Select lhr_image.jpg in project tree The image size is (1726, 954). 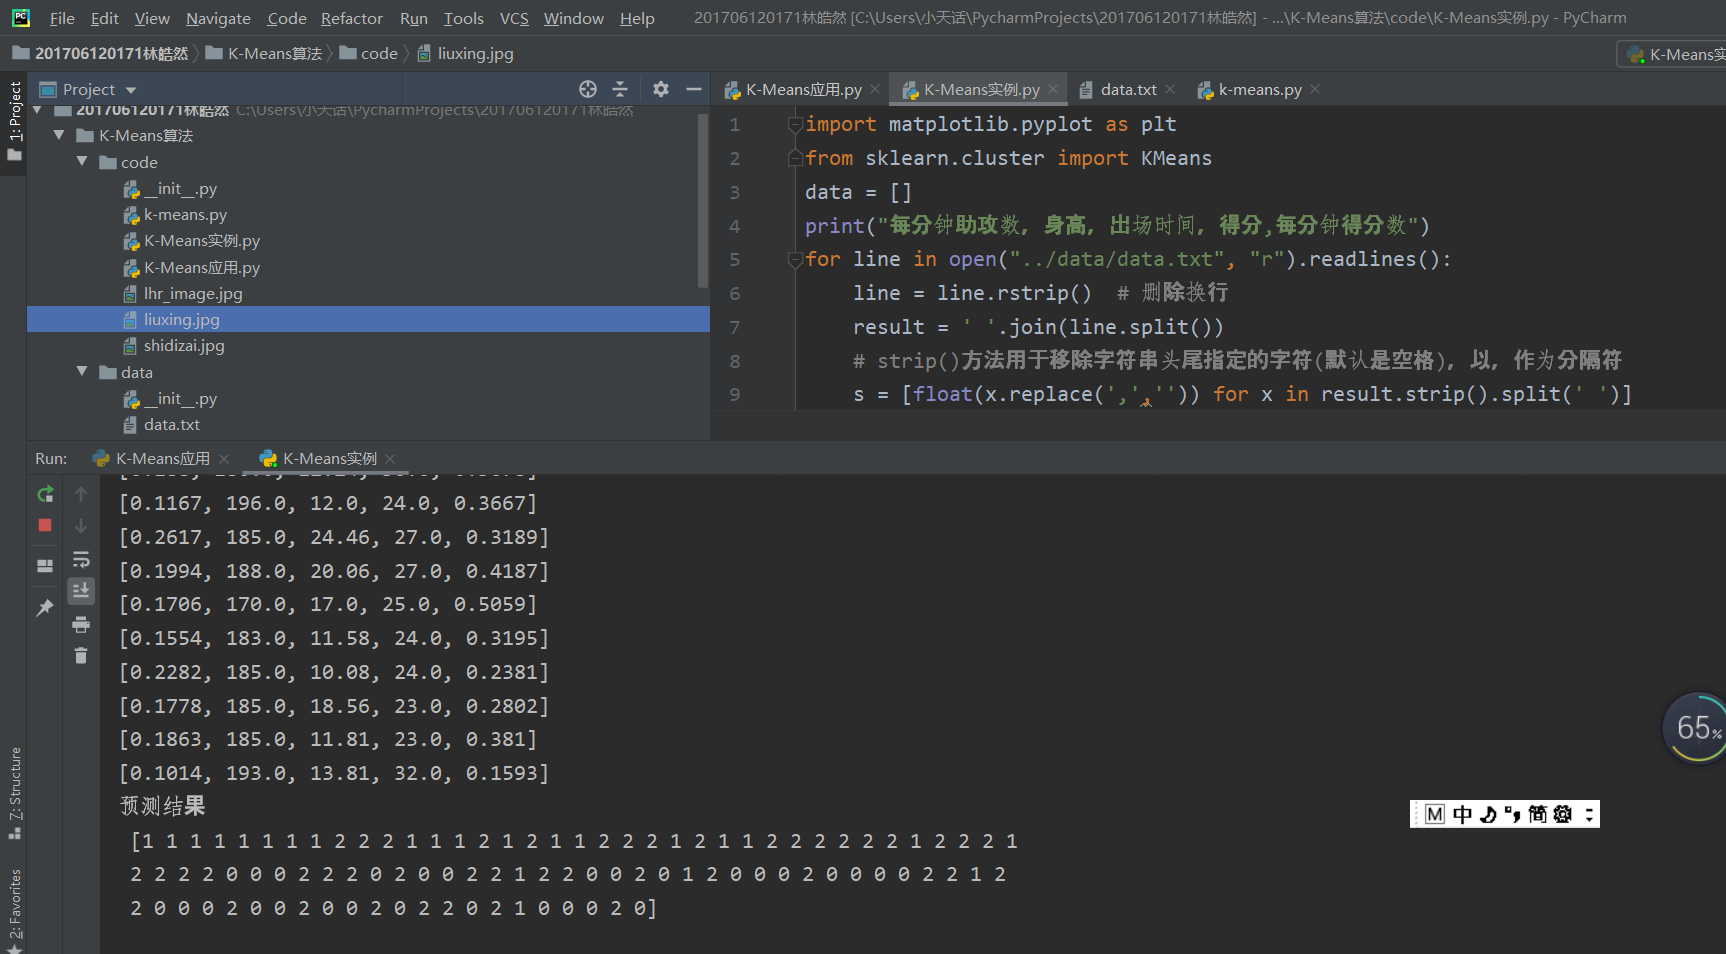coord(193,294)
